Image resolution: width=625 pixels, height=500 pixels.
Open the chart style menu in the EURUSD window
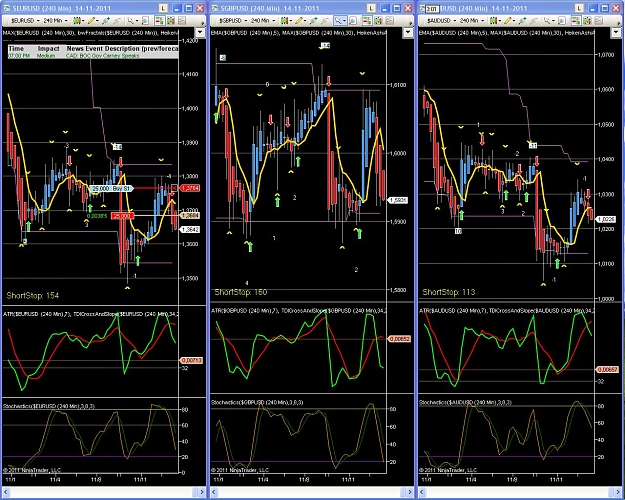click(79, 20)
